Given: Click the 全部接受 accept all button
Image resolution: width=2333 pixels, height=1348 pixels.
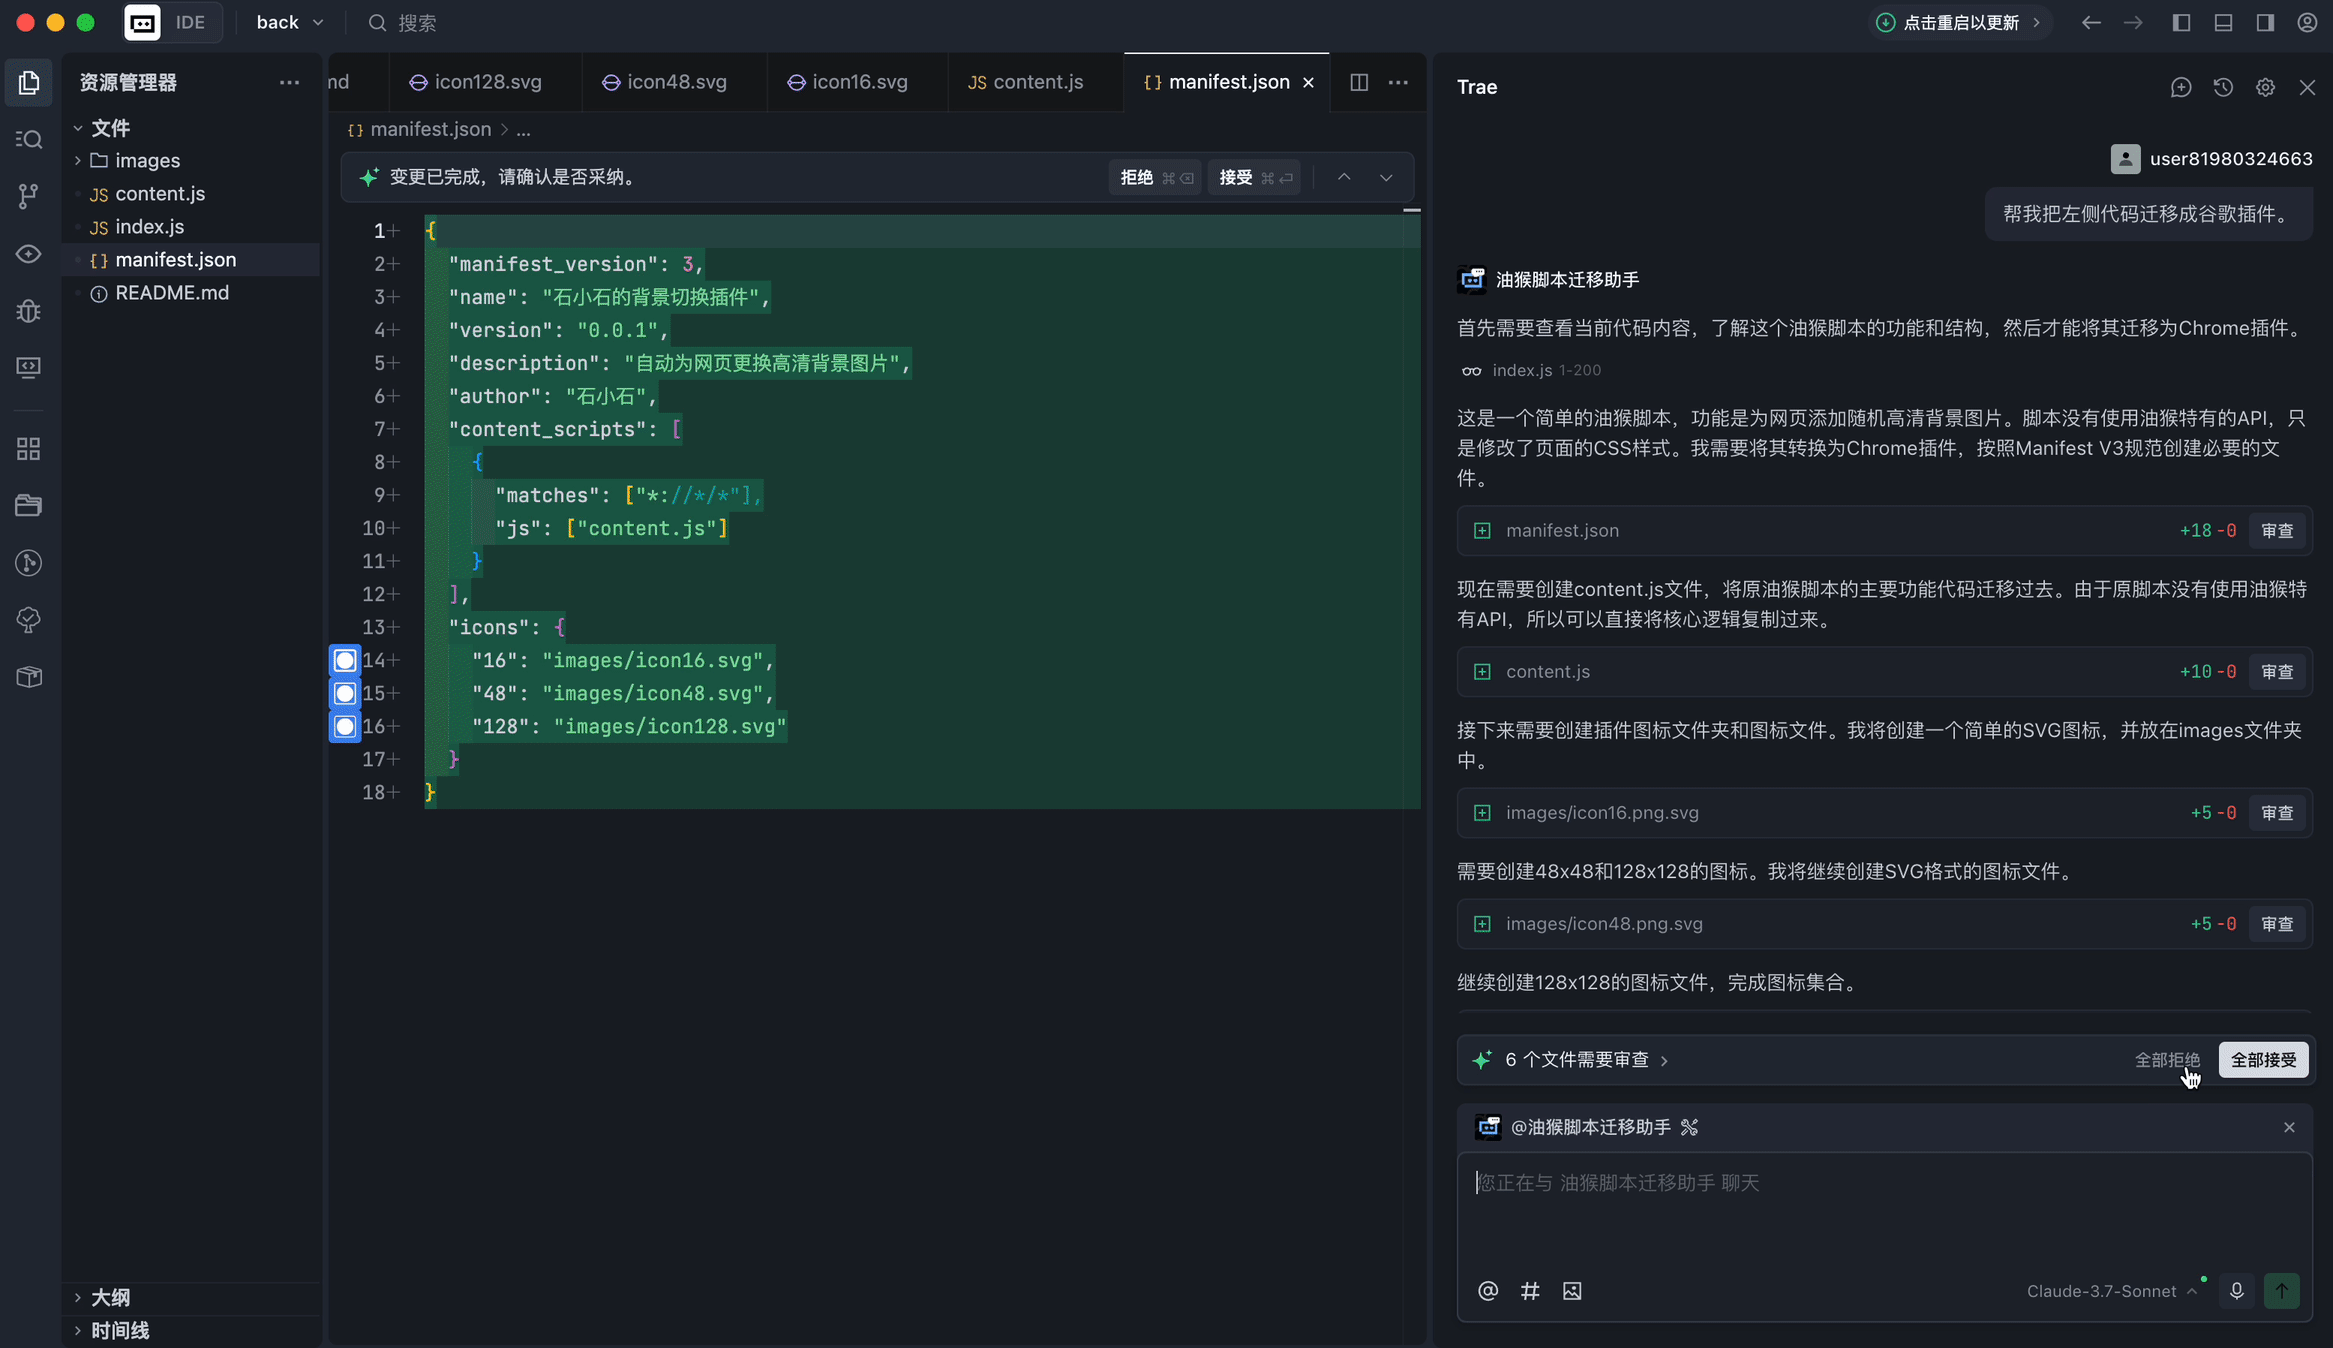Looking at the screenshot, I should pos(2263,1060).
